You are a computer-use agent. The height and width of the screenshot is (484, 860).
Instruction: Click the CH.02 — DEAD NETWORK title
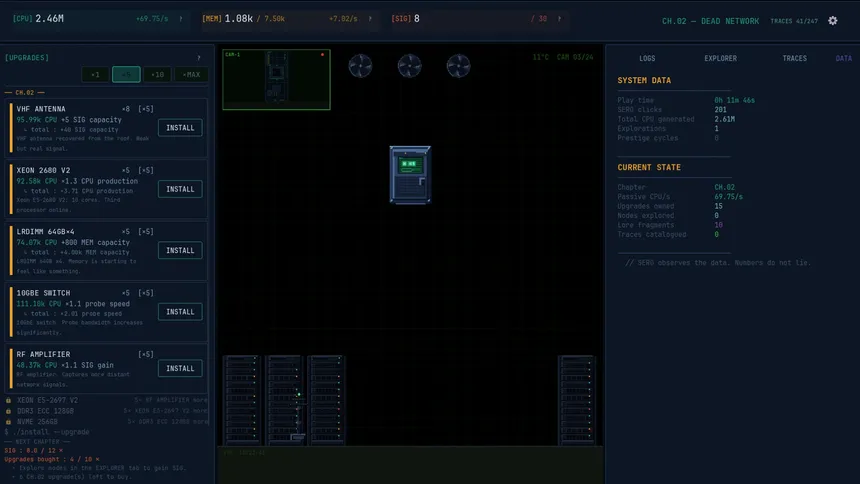point(711,21)
